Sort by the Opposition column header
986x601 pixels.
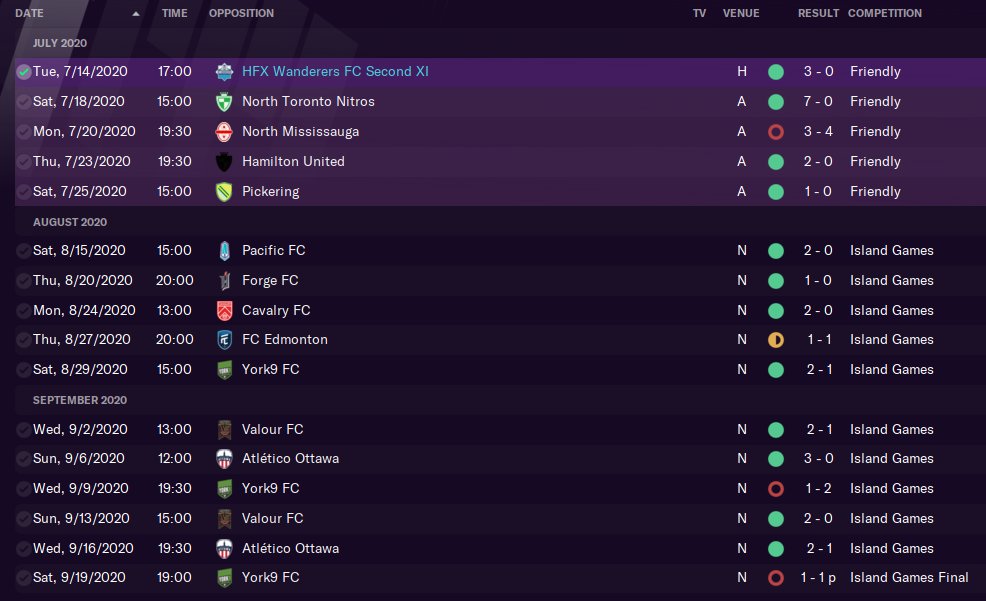[241, 14]
